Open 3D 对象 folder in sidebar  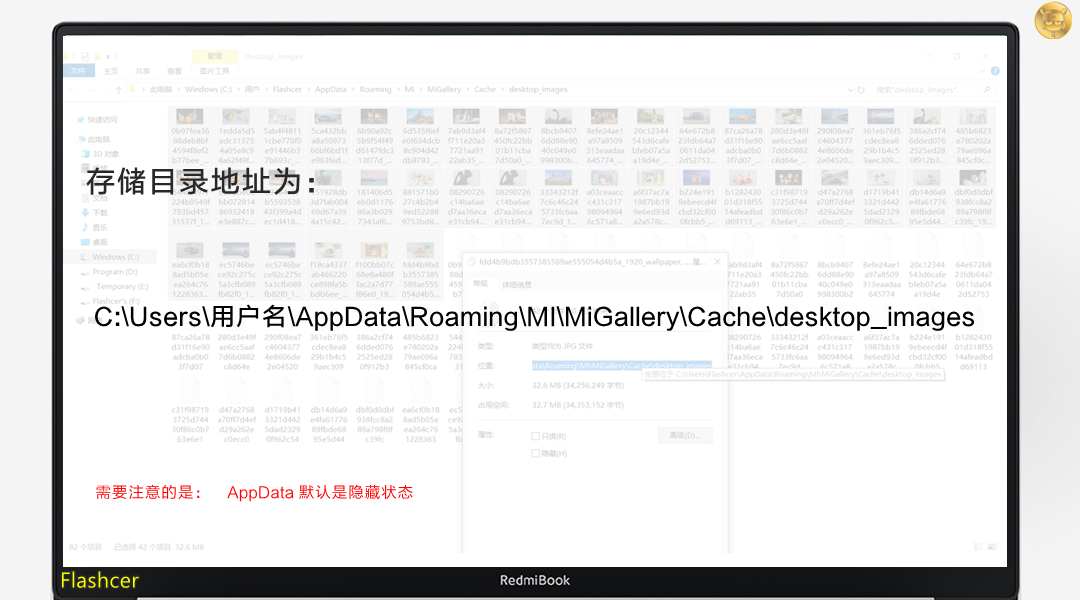point(101,154)
